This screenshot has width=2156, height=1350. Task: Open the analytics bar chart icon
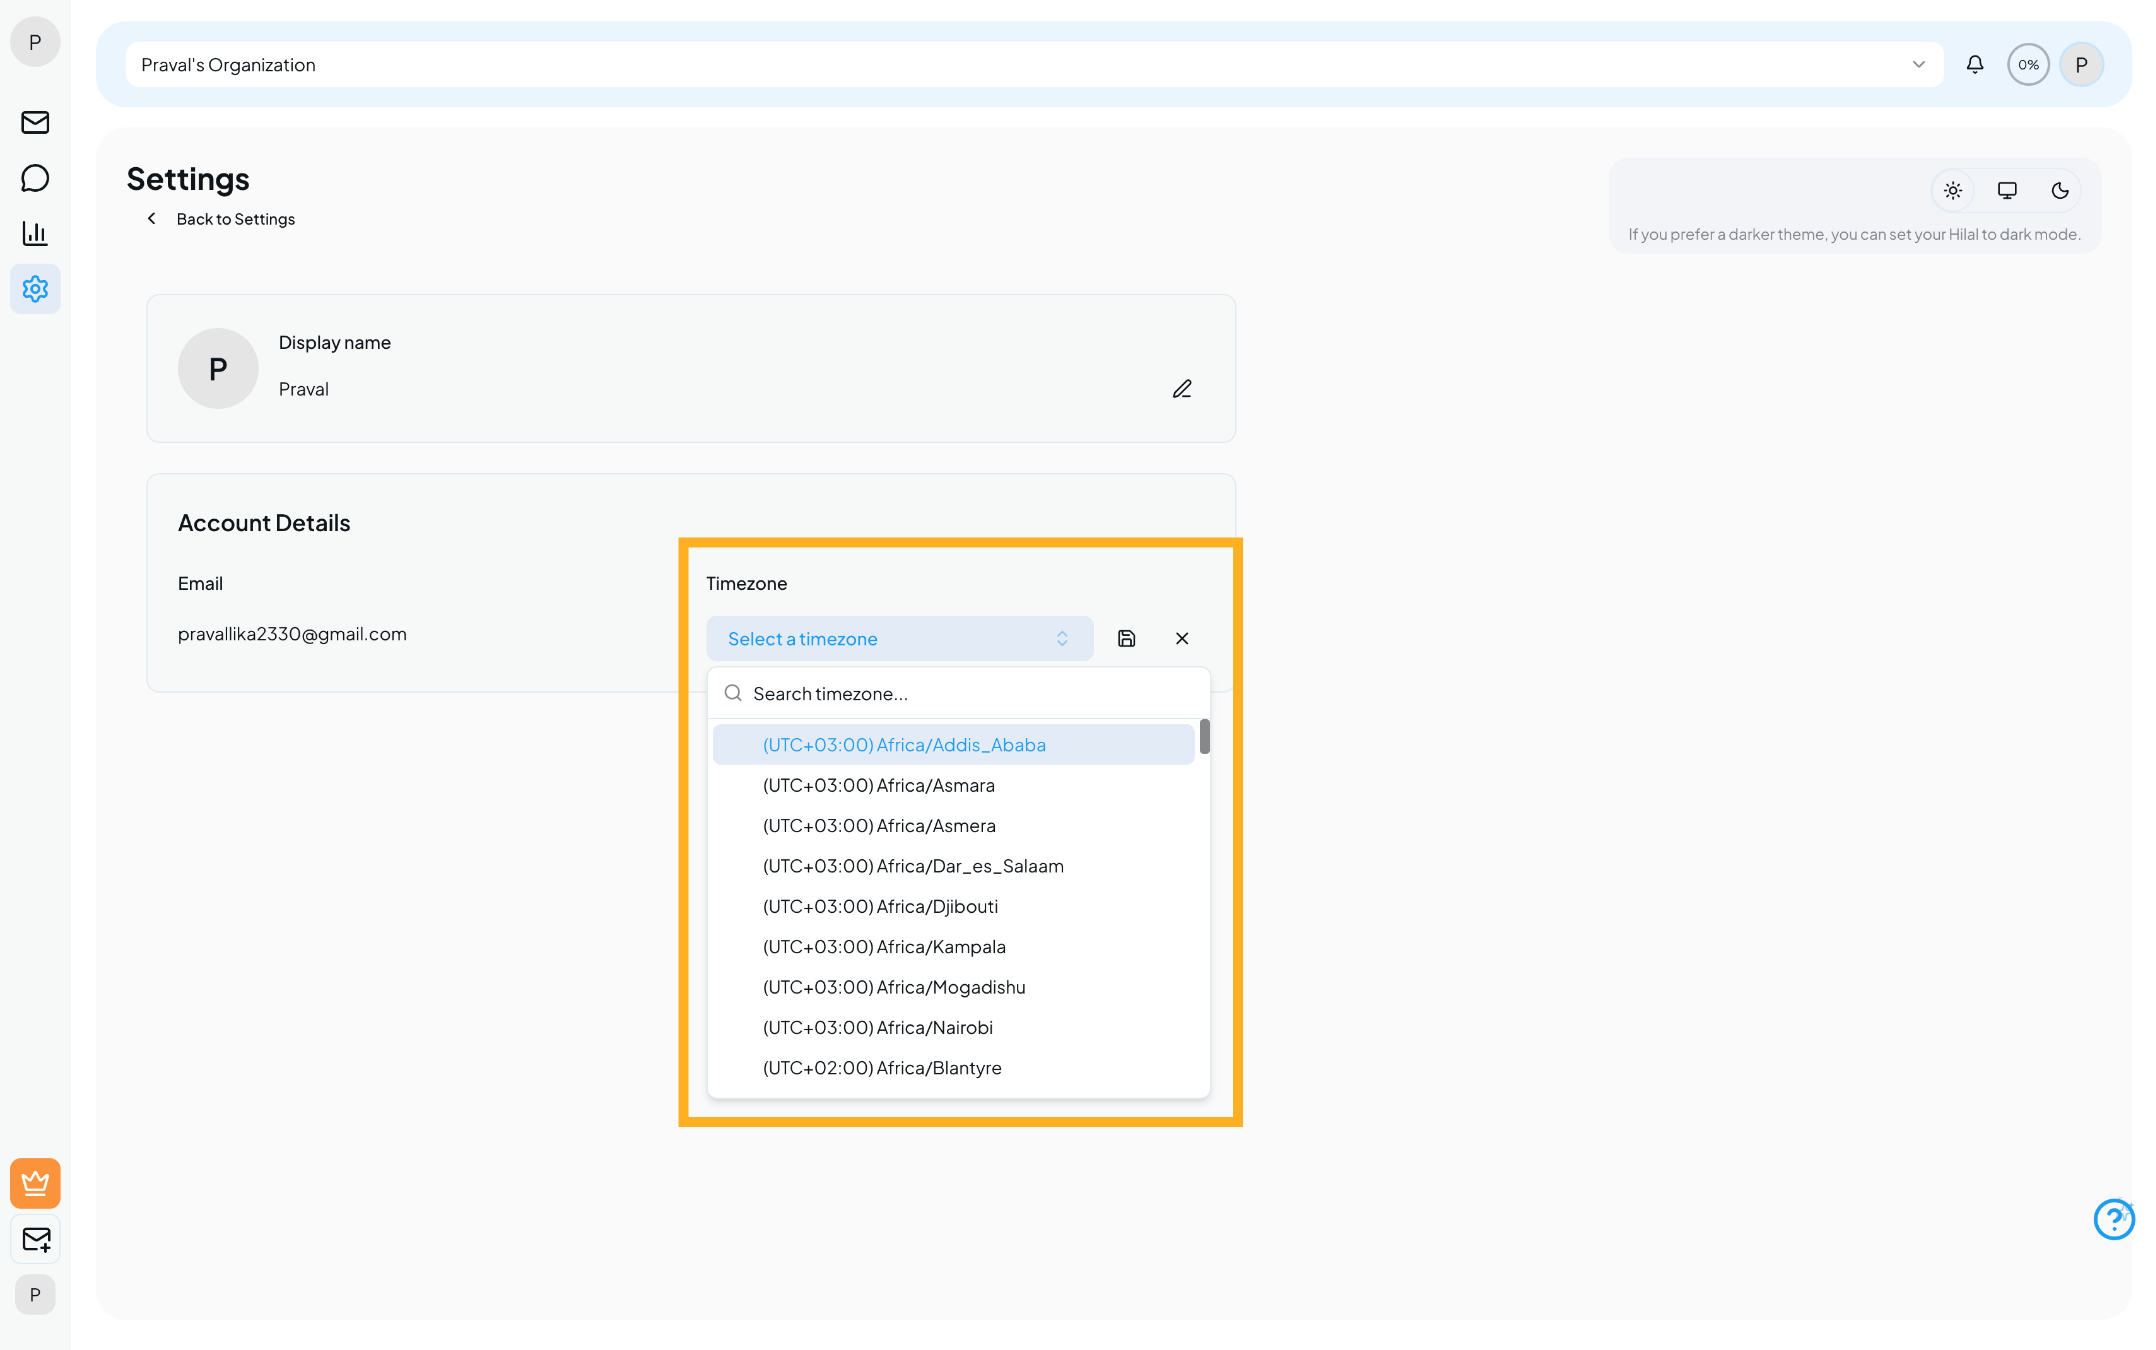[x=35, y=233]
